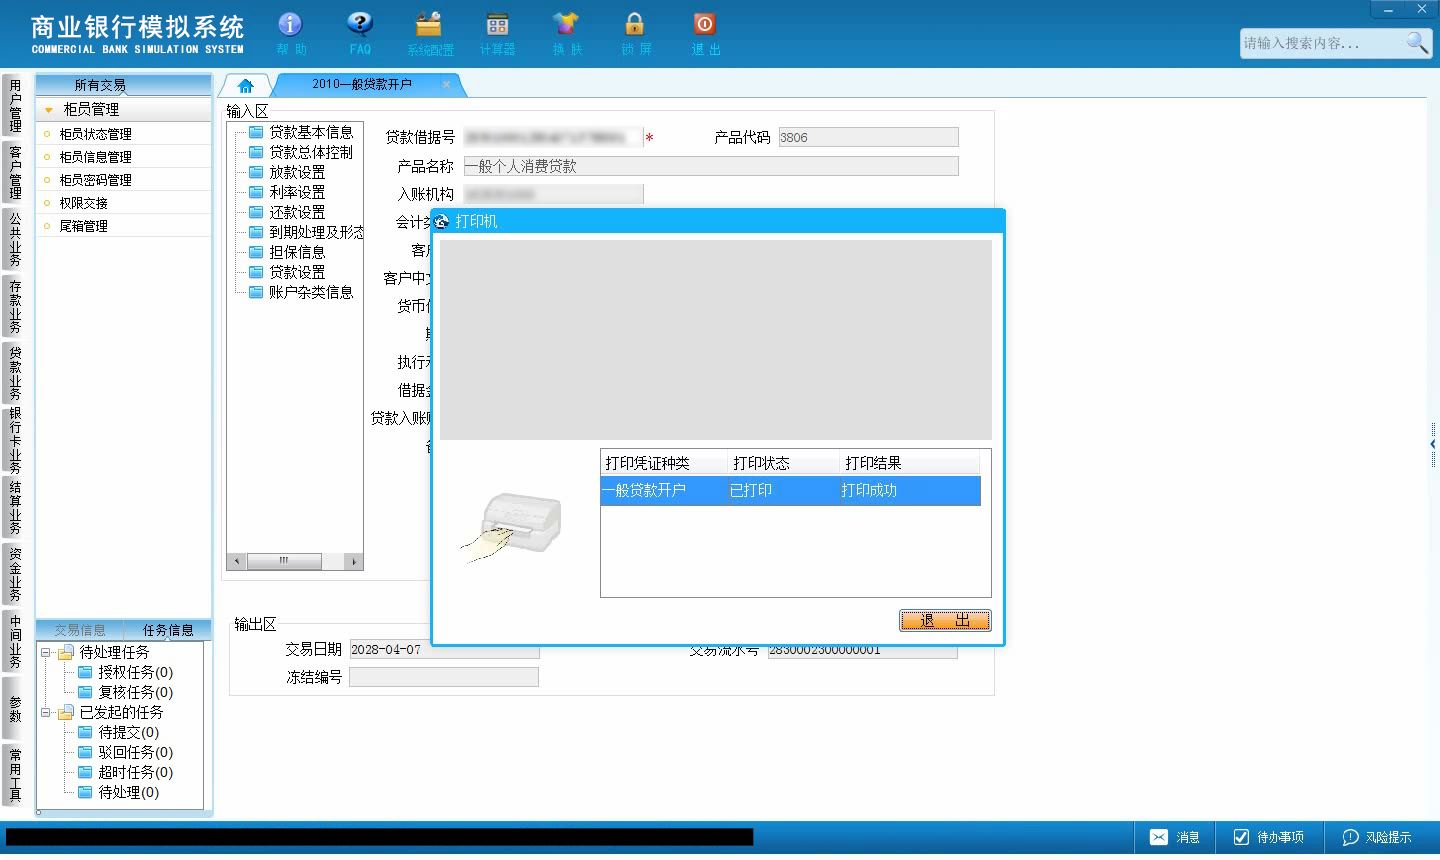Open 待办事项 checkbox item in status bar
The image size is (1440, 860).
tap(1268, 837)
